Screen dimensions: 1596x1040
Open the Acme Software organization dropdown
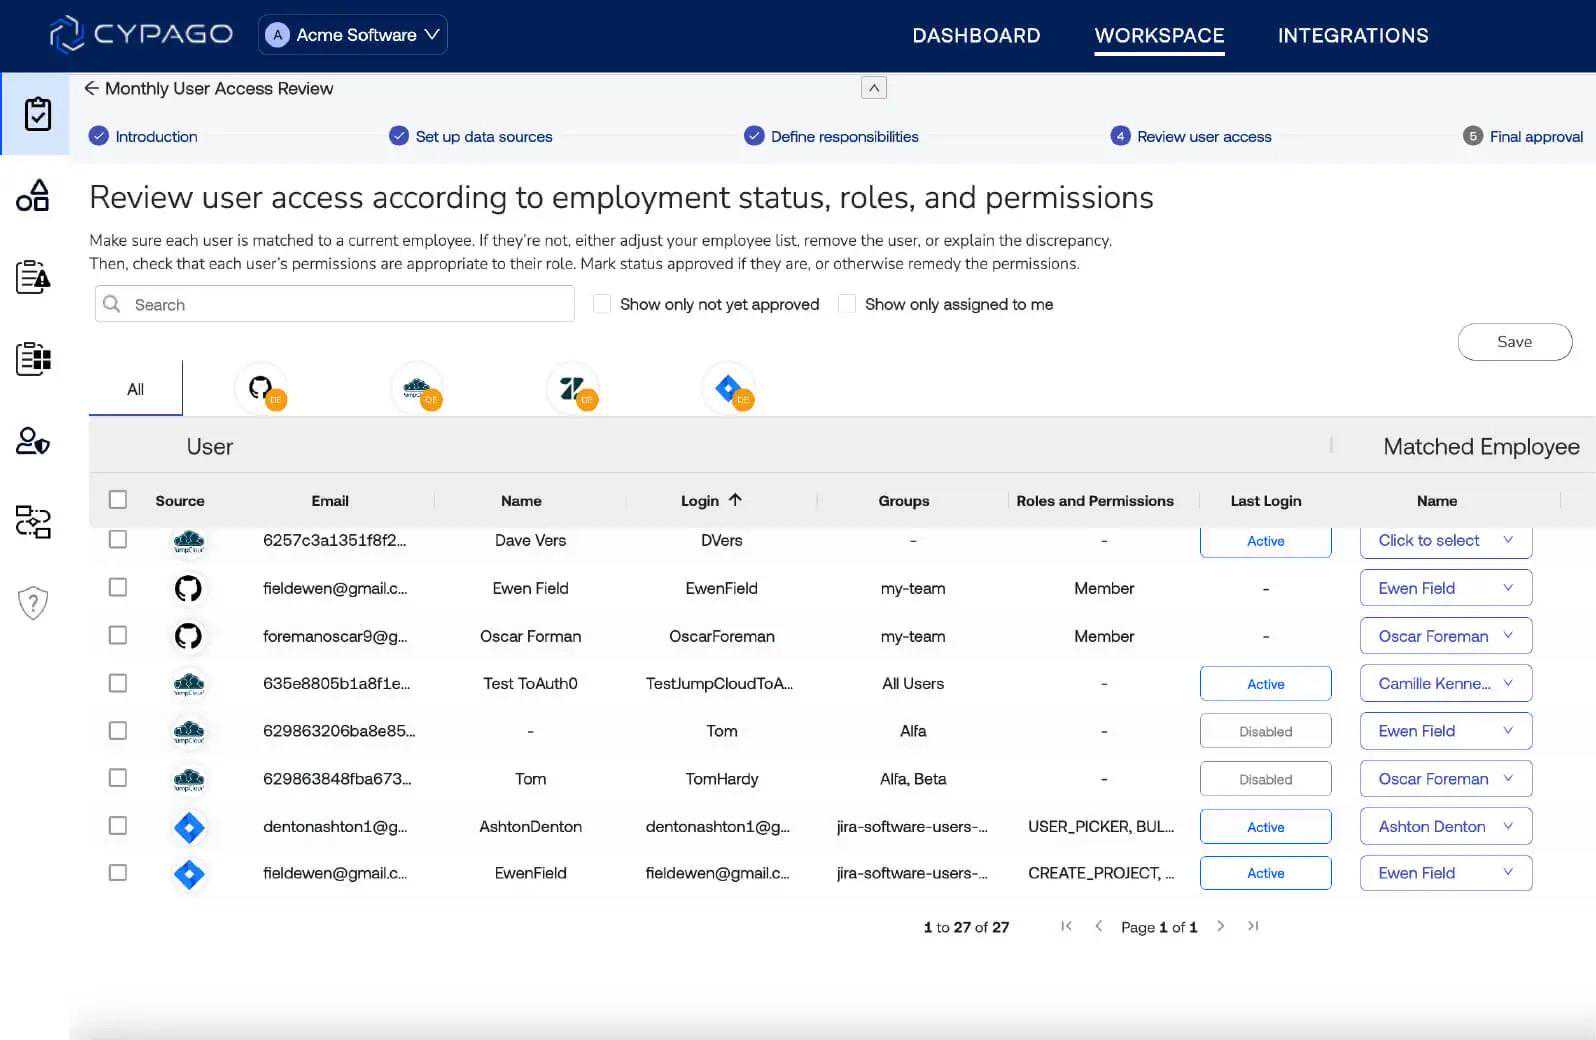[x=353, y=35]
